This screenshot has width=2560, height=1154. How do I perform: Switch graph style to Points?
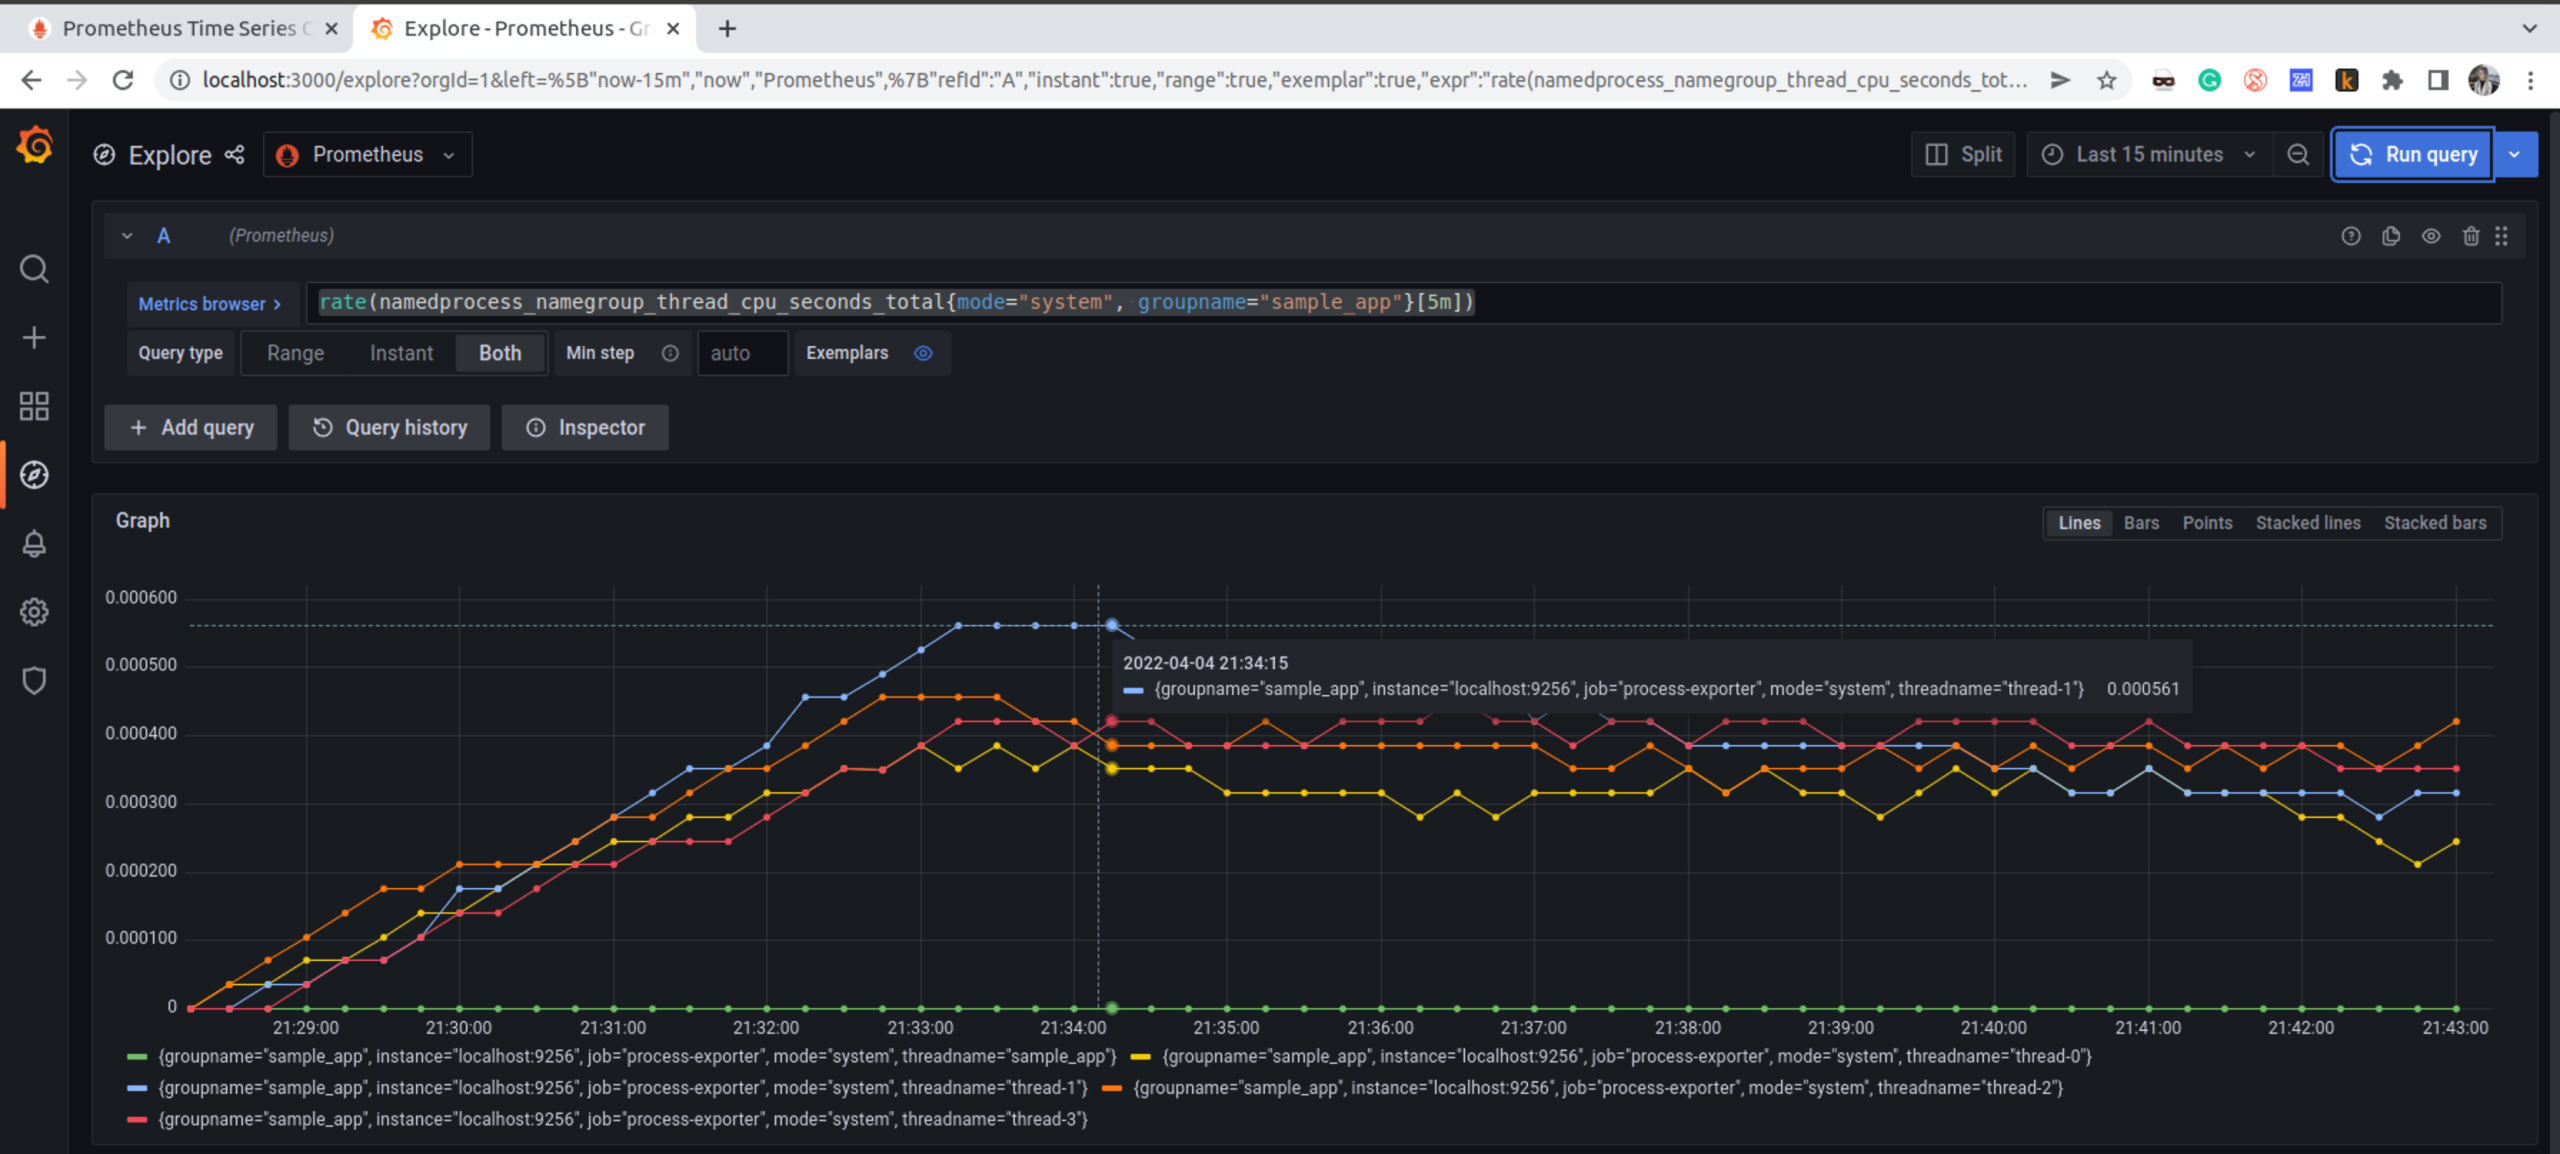coord(2207,523)
